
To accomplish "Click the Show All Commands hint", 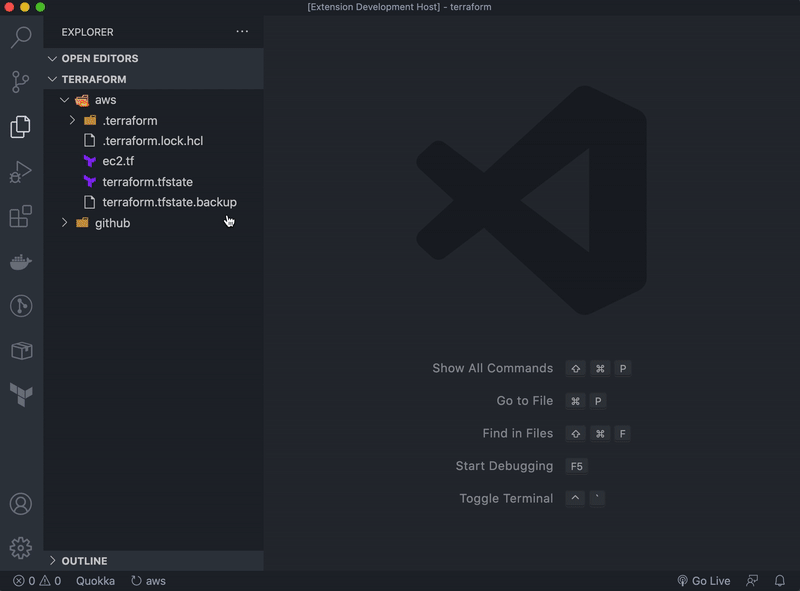I will (x=492, y=368).
